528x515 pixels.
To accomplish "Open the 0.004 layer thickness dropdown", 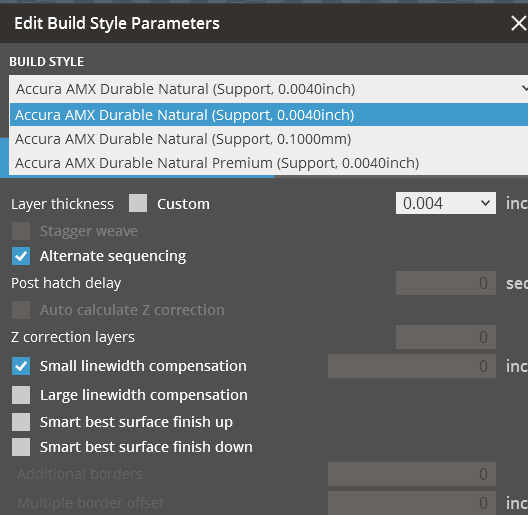I will pos(446,203).
